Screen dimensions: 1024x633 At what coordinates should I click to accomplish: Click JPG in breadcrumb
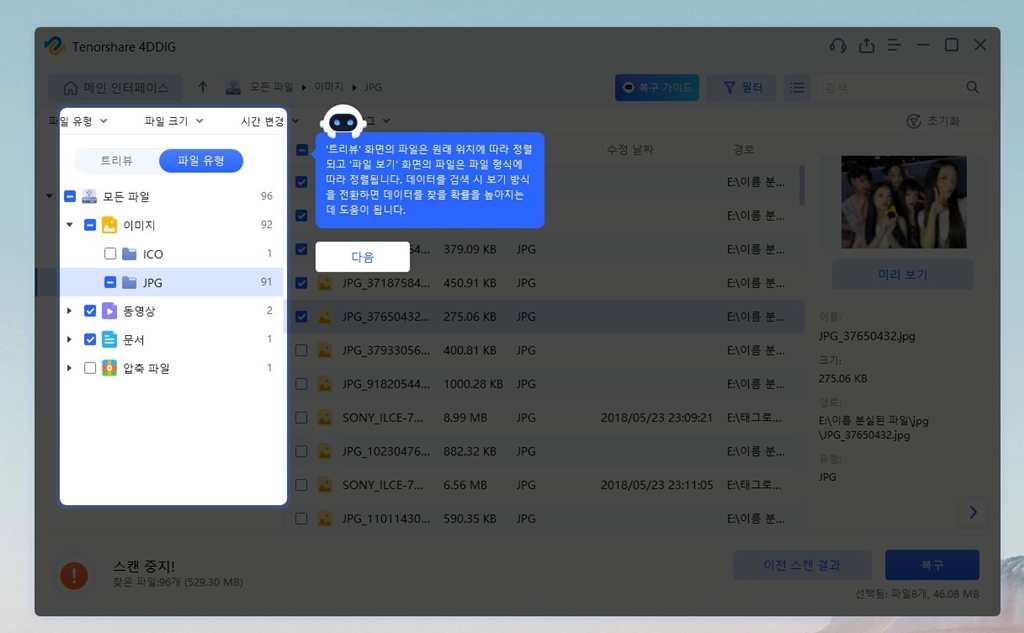pyautogui.click(x=373, y=87)
